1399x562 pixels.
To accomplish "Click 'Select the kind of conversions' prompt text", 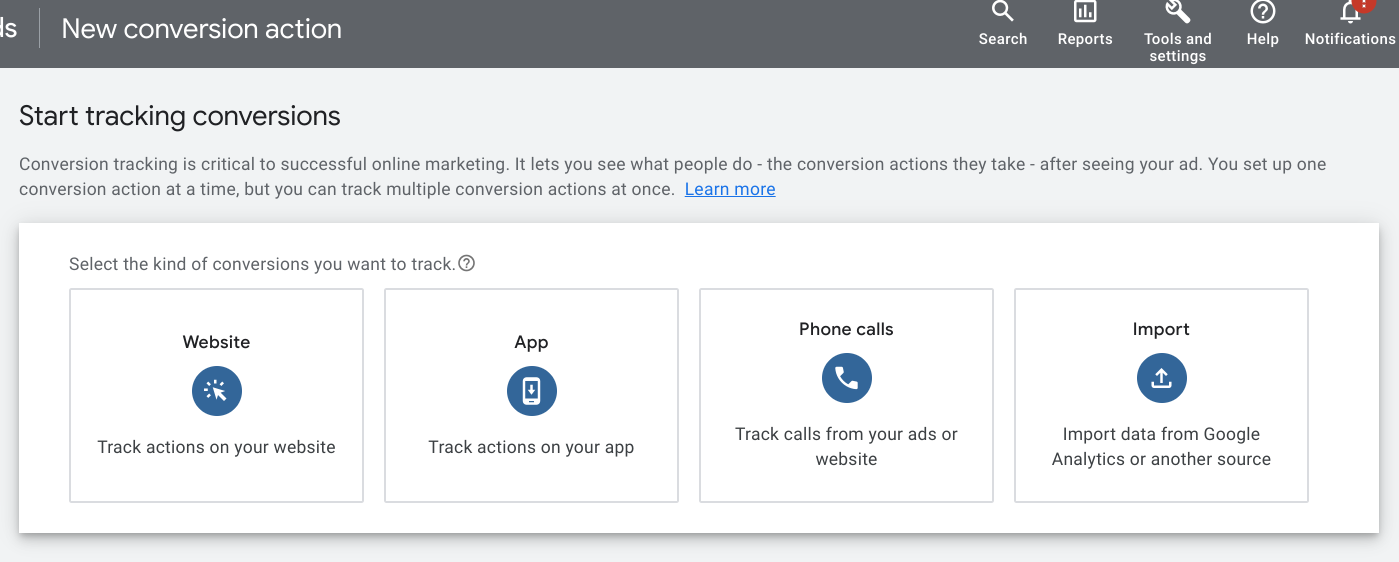I will tap(262, 264).
